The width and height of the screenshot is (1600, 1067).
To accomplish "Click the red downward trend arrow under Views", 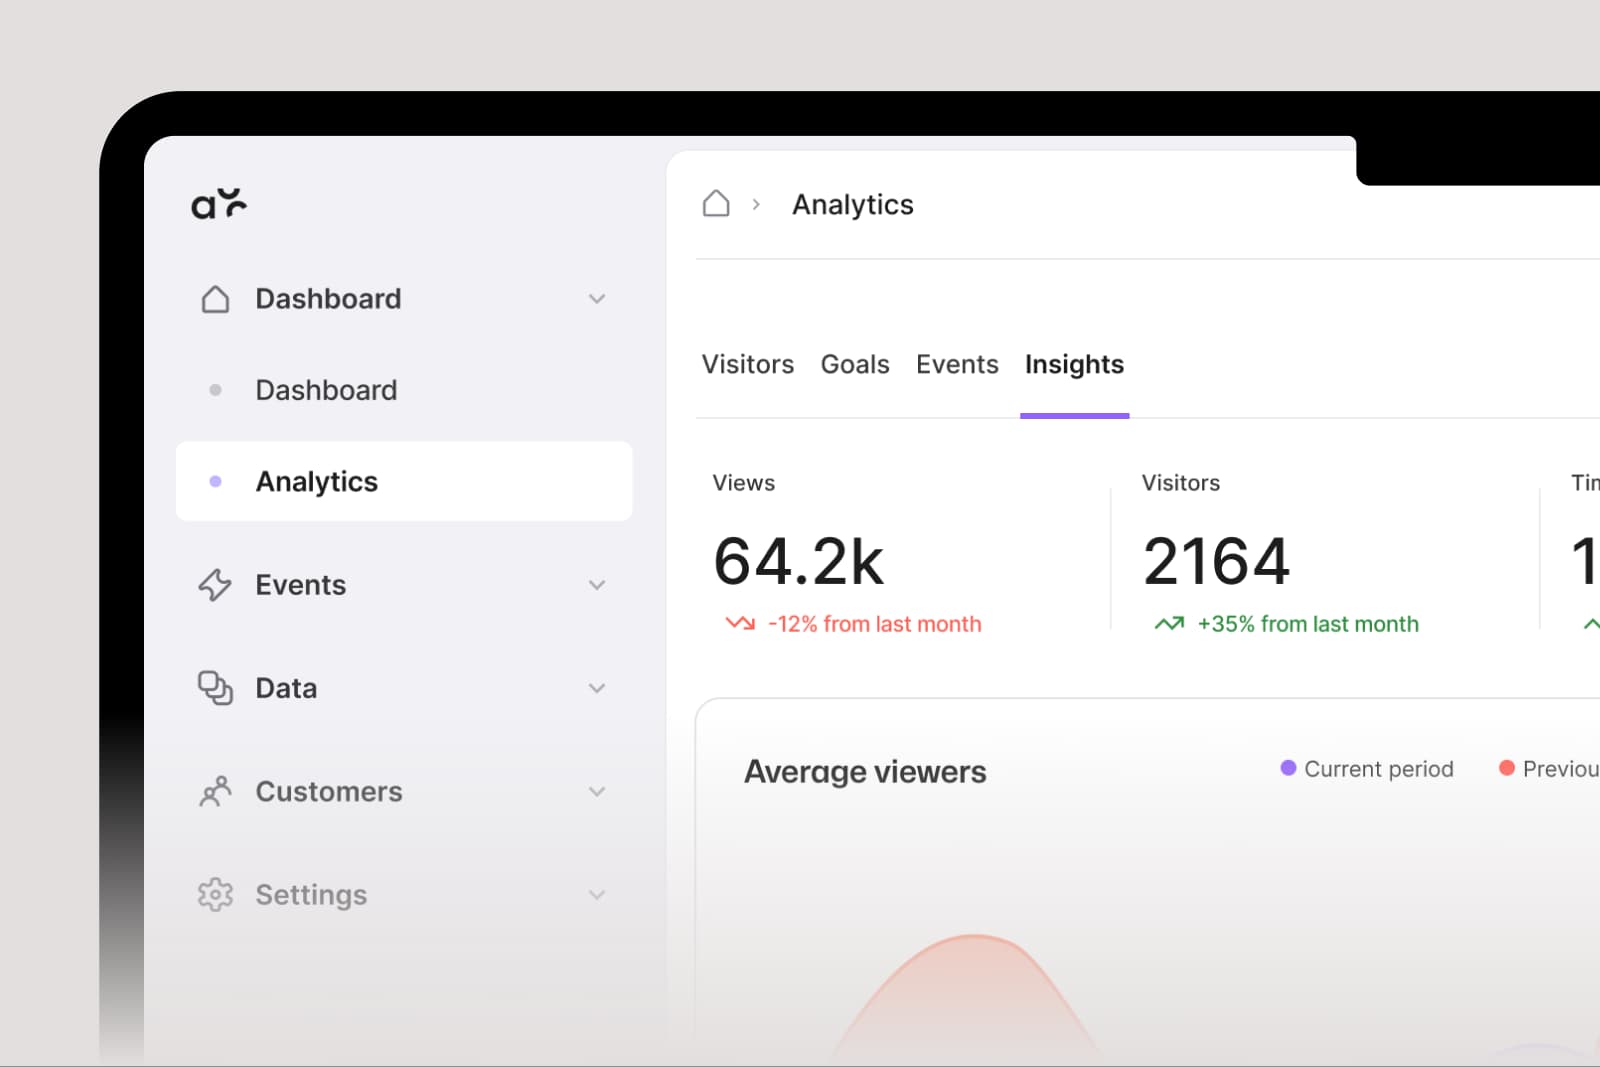I will 738,622.
